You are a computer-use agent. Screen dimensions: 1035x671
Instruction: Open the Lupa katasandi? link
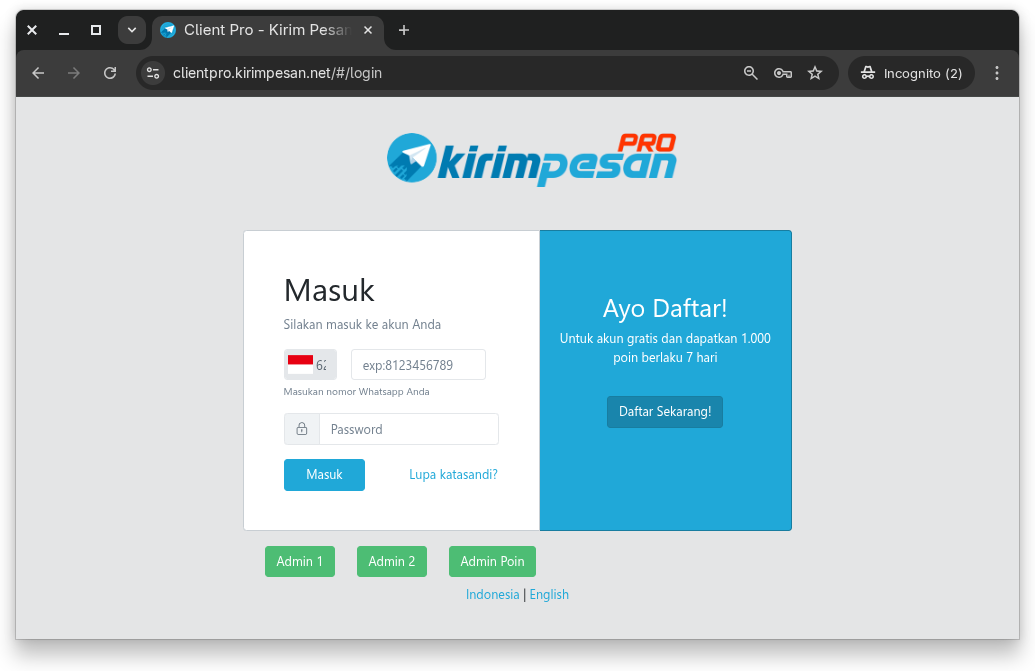pyautogui.click(x=453, y=475)
